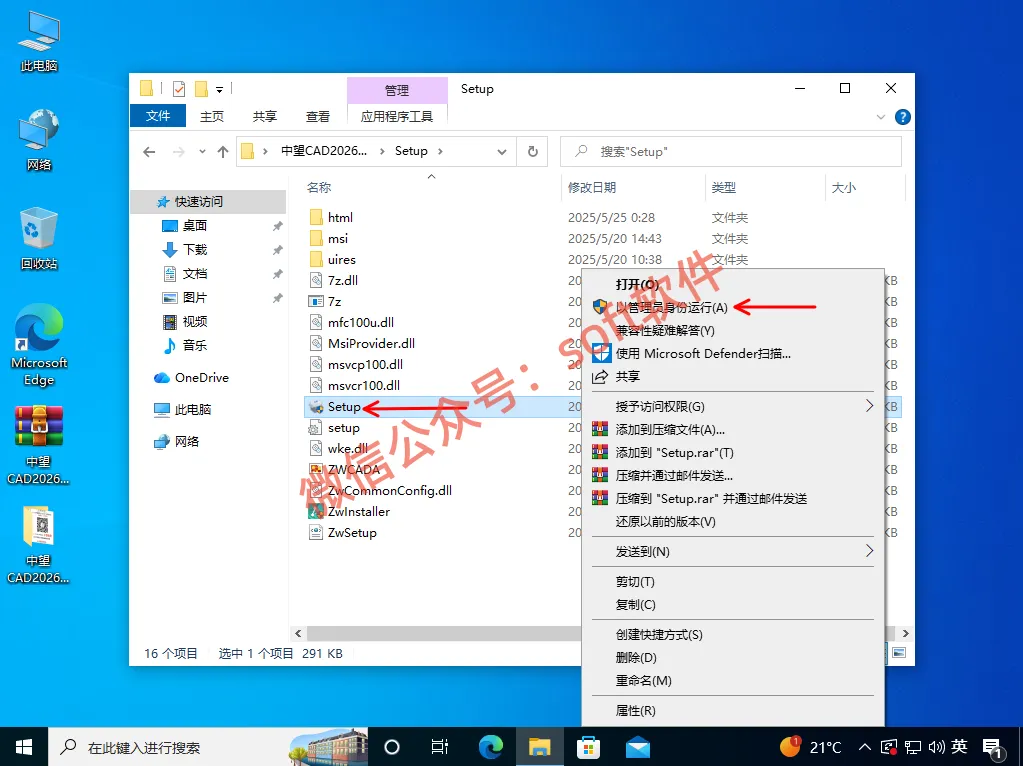The height and width of the screenshot is (766, 1023).
Task: Click the Back arrow in Explorer
Action: coord(149,151)
